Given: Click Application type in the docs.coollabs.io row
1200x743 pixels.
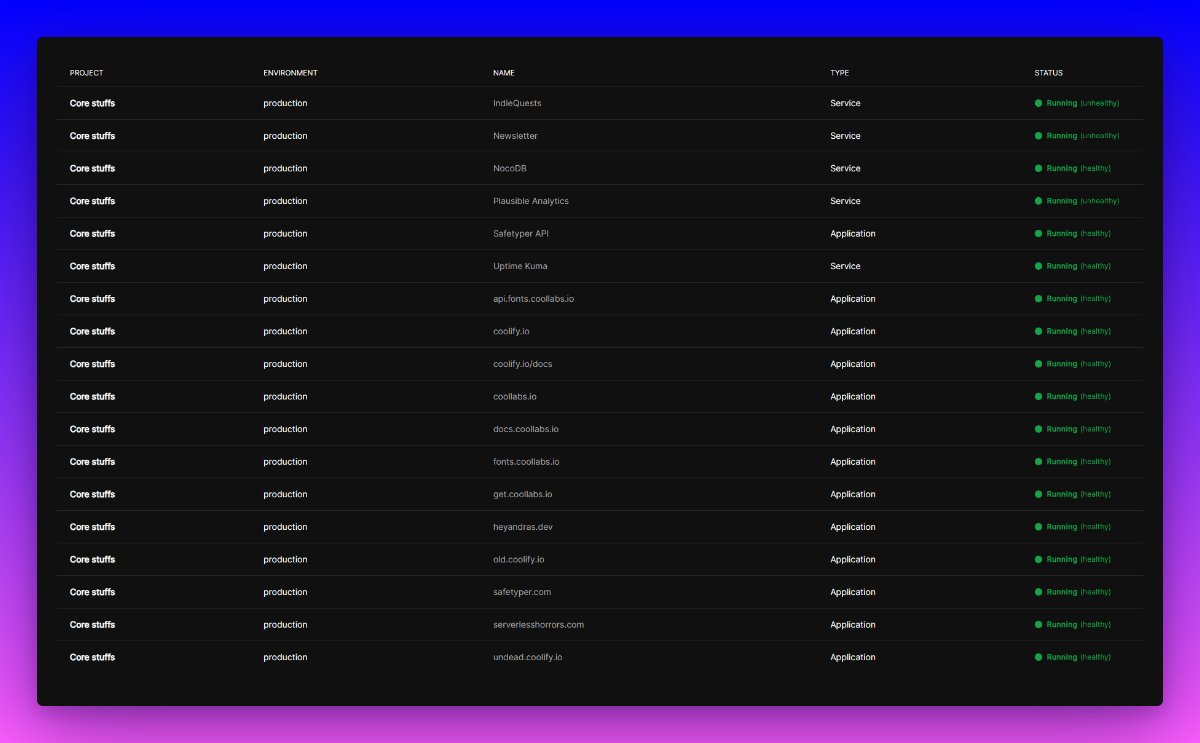Looking at the screenshot, I should pyautogui.click(x=853, y=429).
